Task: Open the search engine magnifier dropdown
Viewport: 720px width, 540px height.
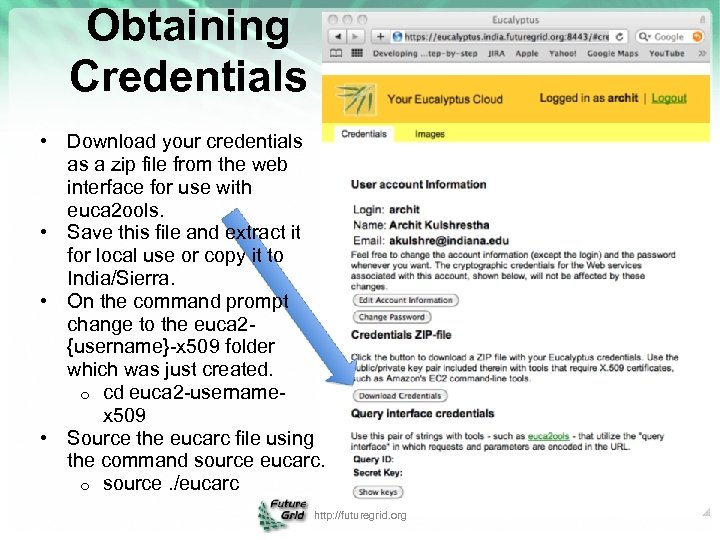Action: (x=645, y=37)
